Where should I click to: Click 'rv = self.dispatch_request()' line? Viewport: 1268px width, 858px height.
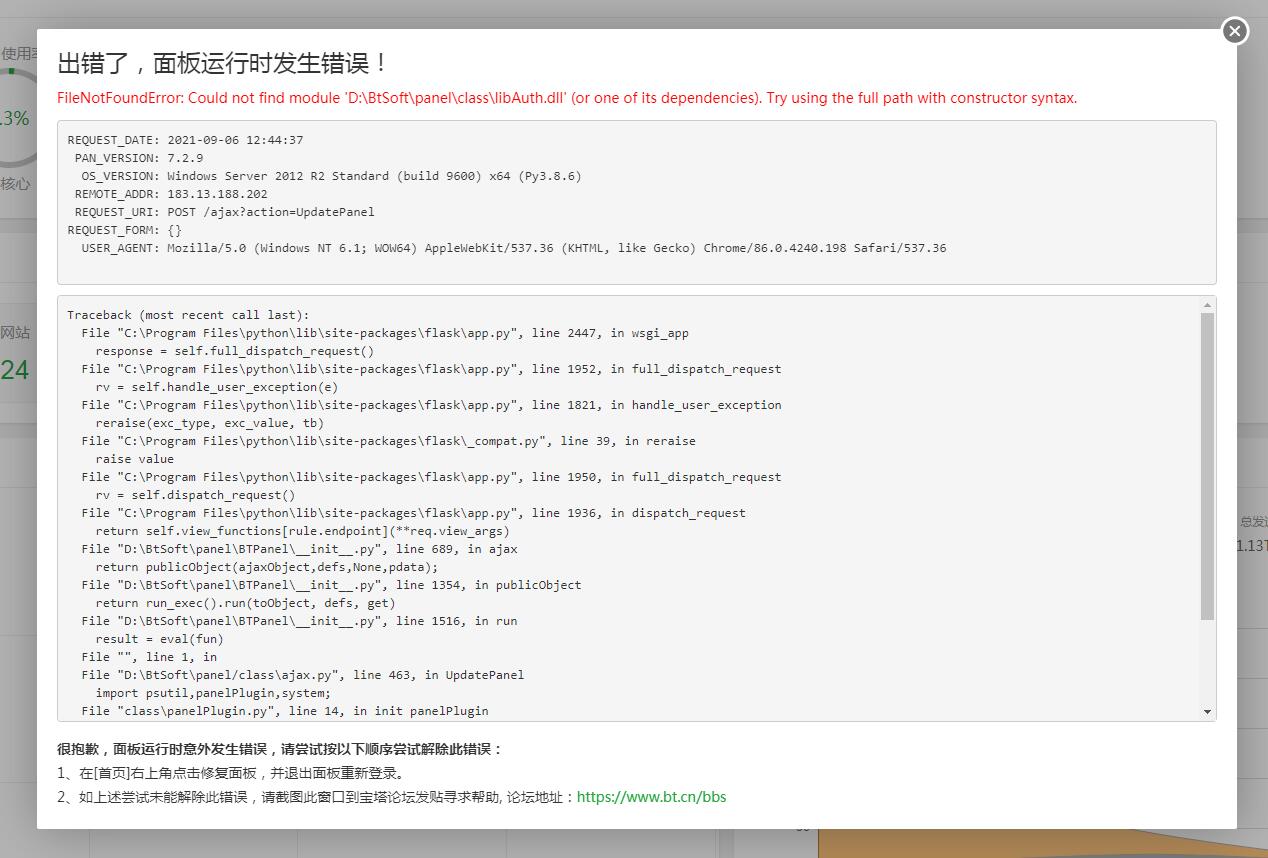tap(196, 495)
